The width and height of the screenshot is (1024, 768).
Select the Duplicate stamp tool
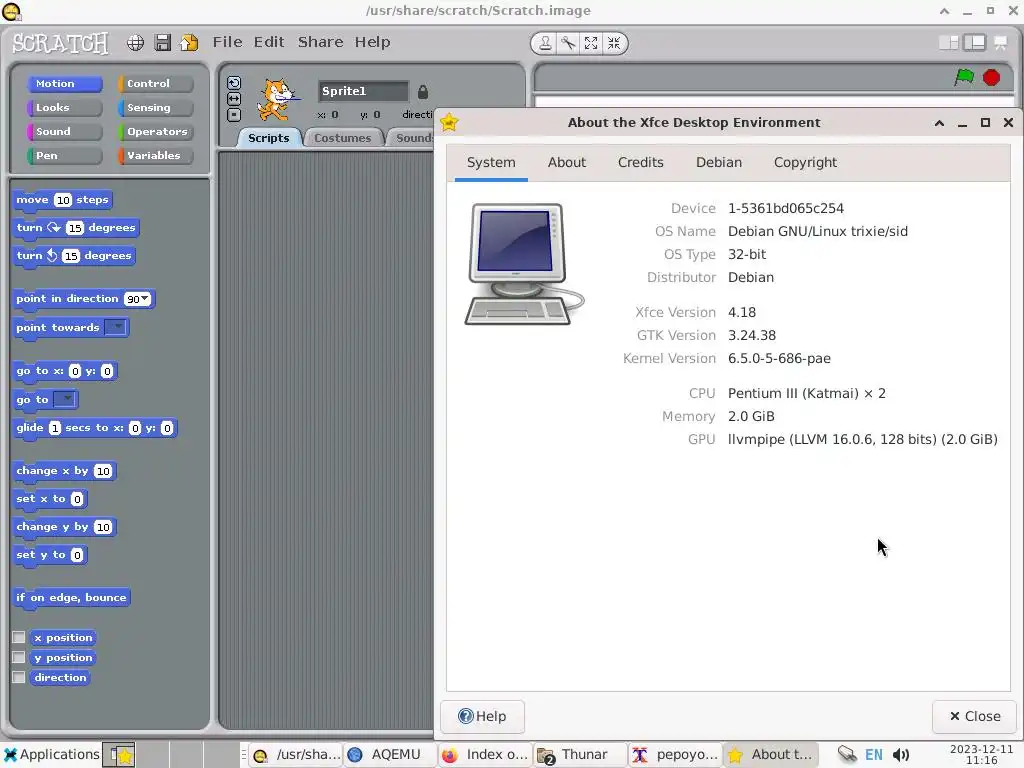point(545,43)
